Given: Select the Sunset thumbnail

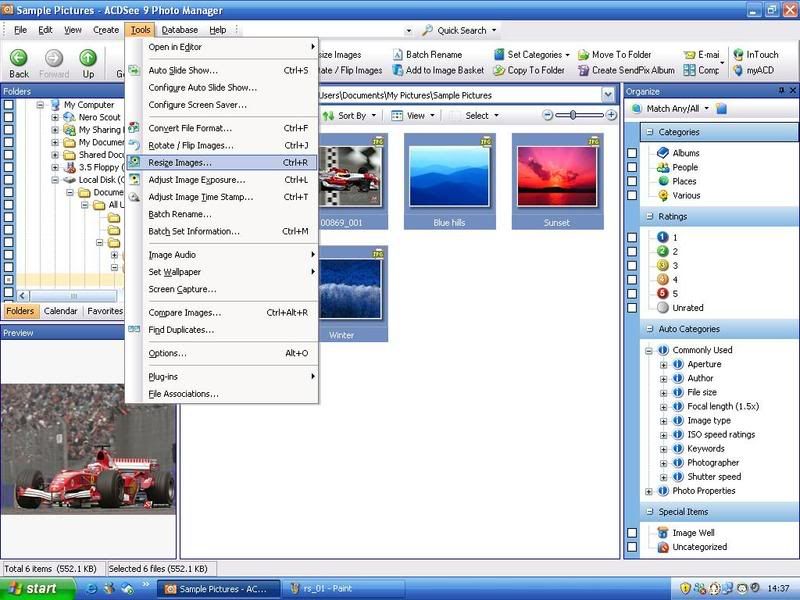Looking at the screenshot, I should [557, 181].
